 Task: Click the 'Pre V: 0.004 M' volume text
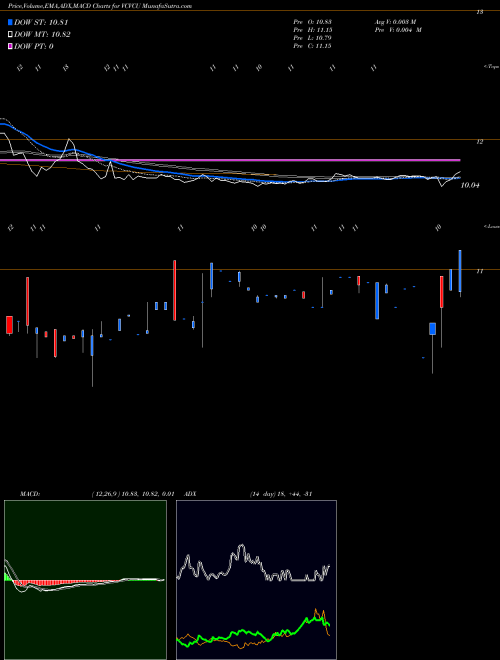click(398, 30)
